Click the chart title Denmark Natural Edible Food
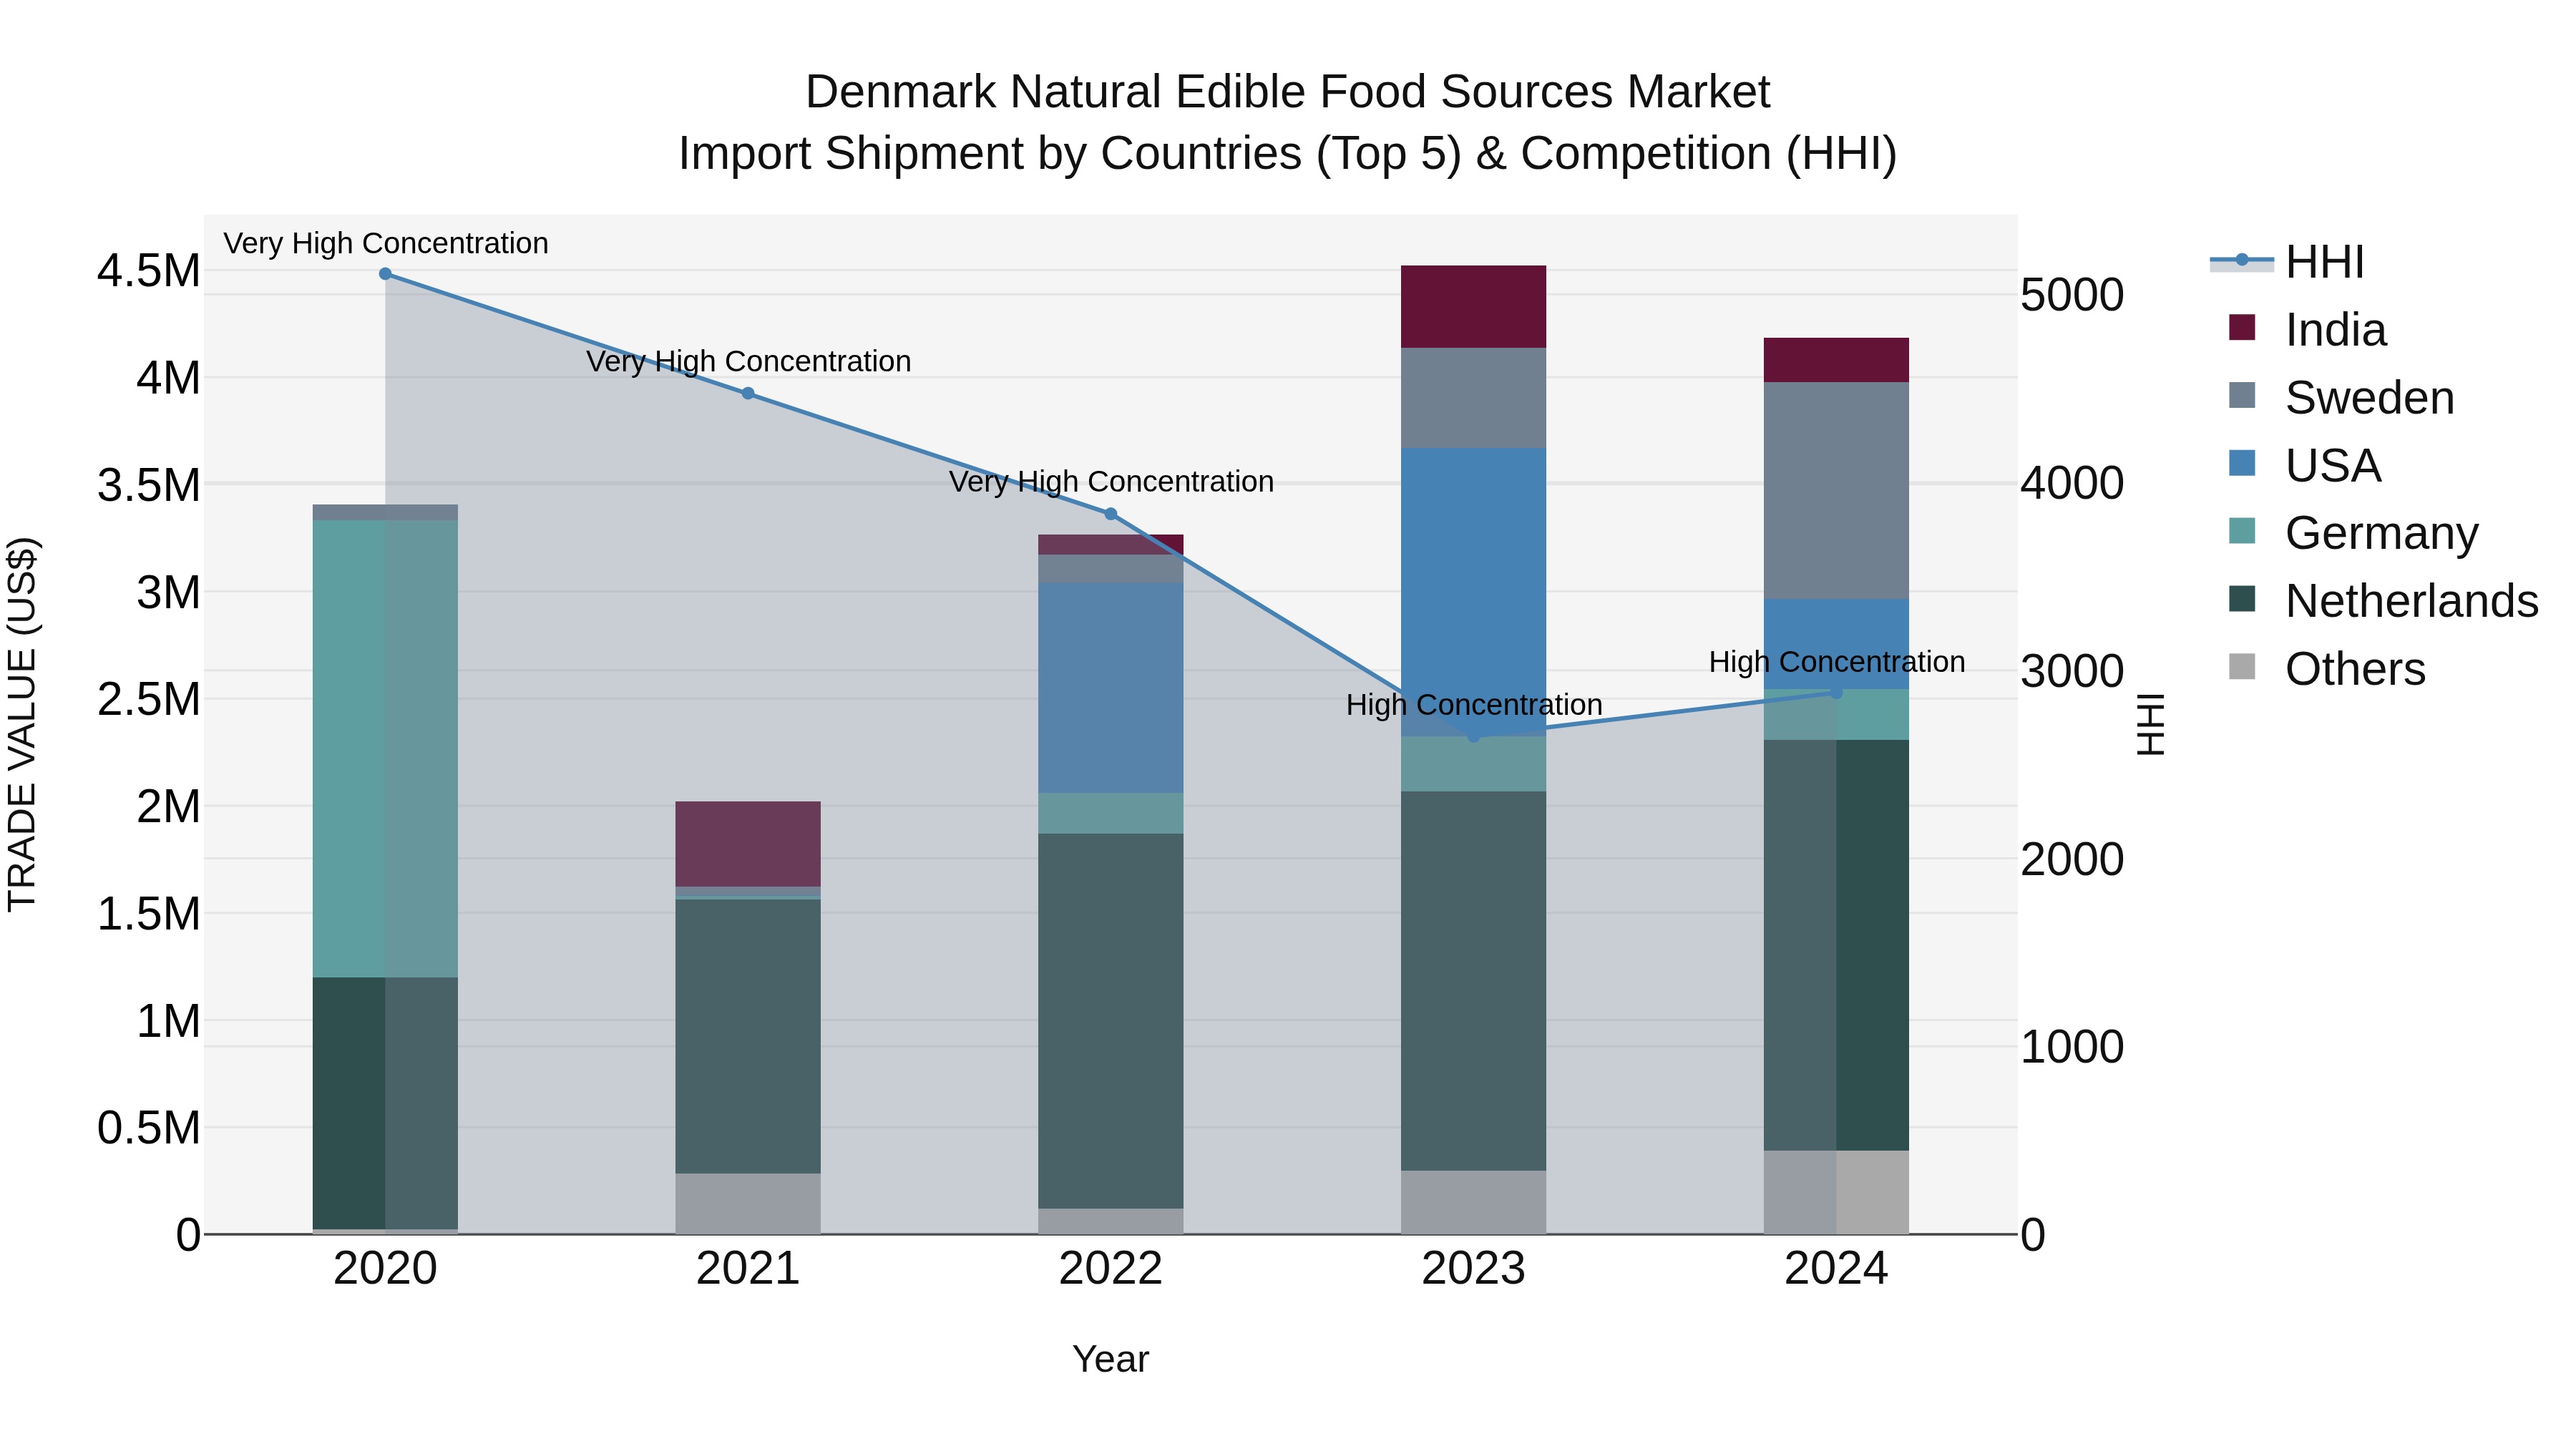The height and width of the screenshot is (1449, 2576). (x=1288, y=92)
